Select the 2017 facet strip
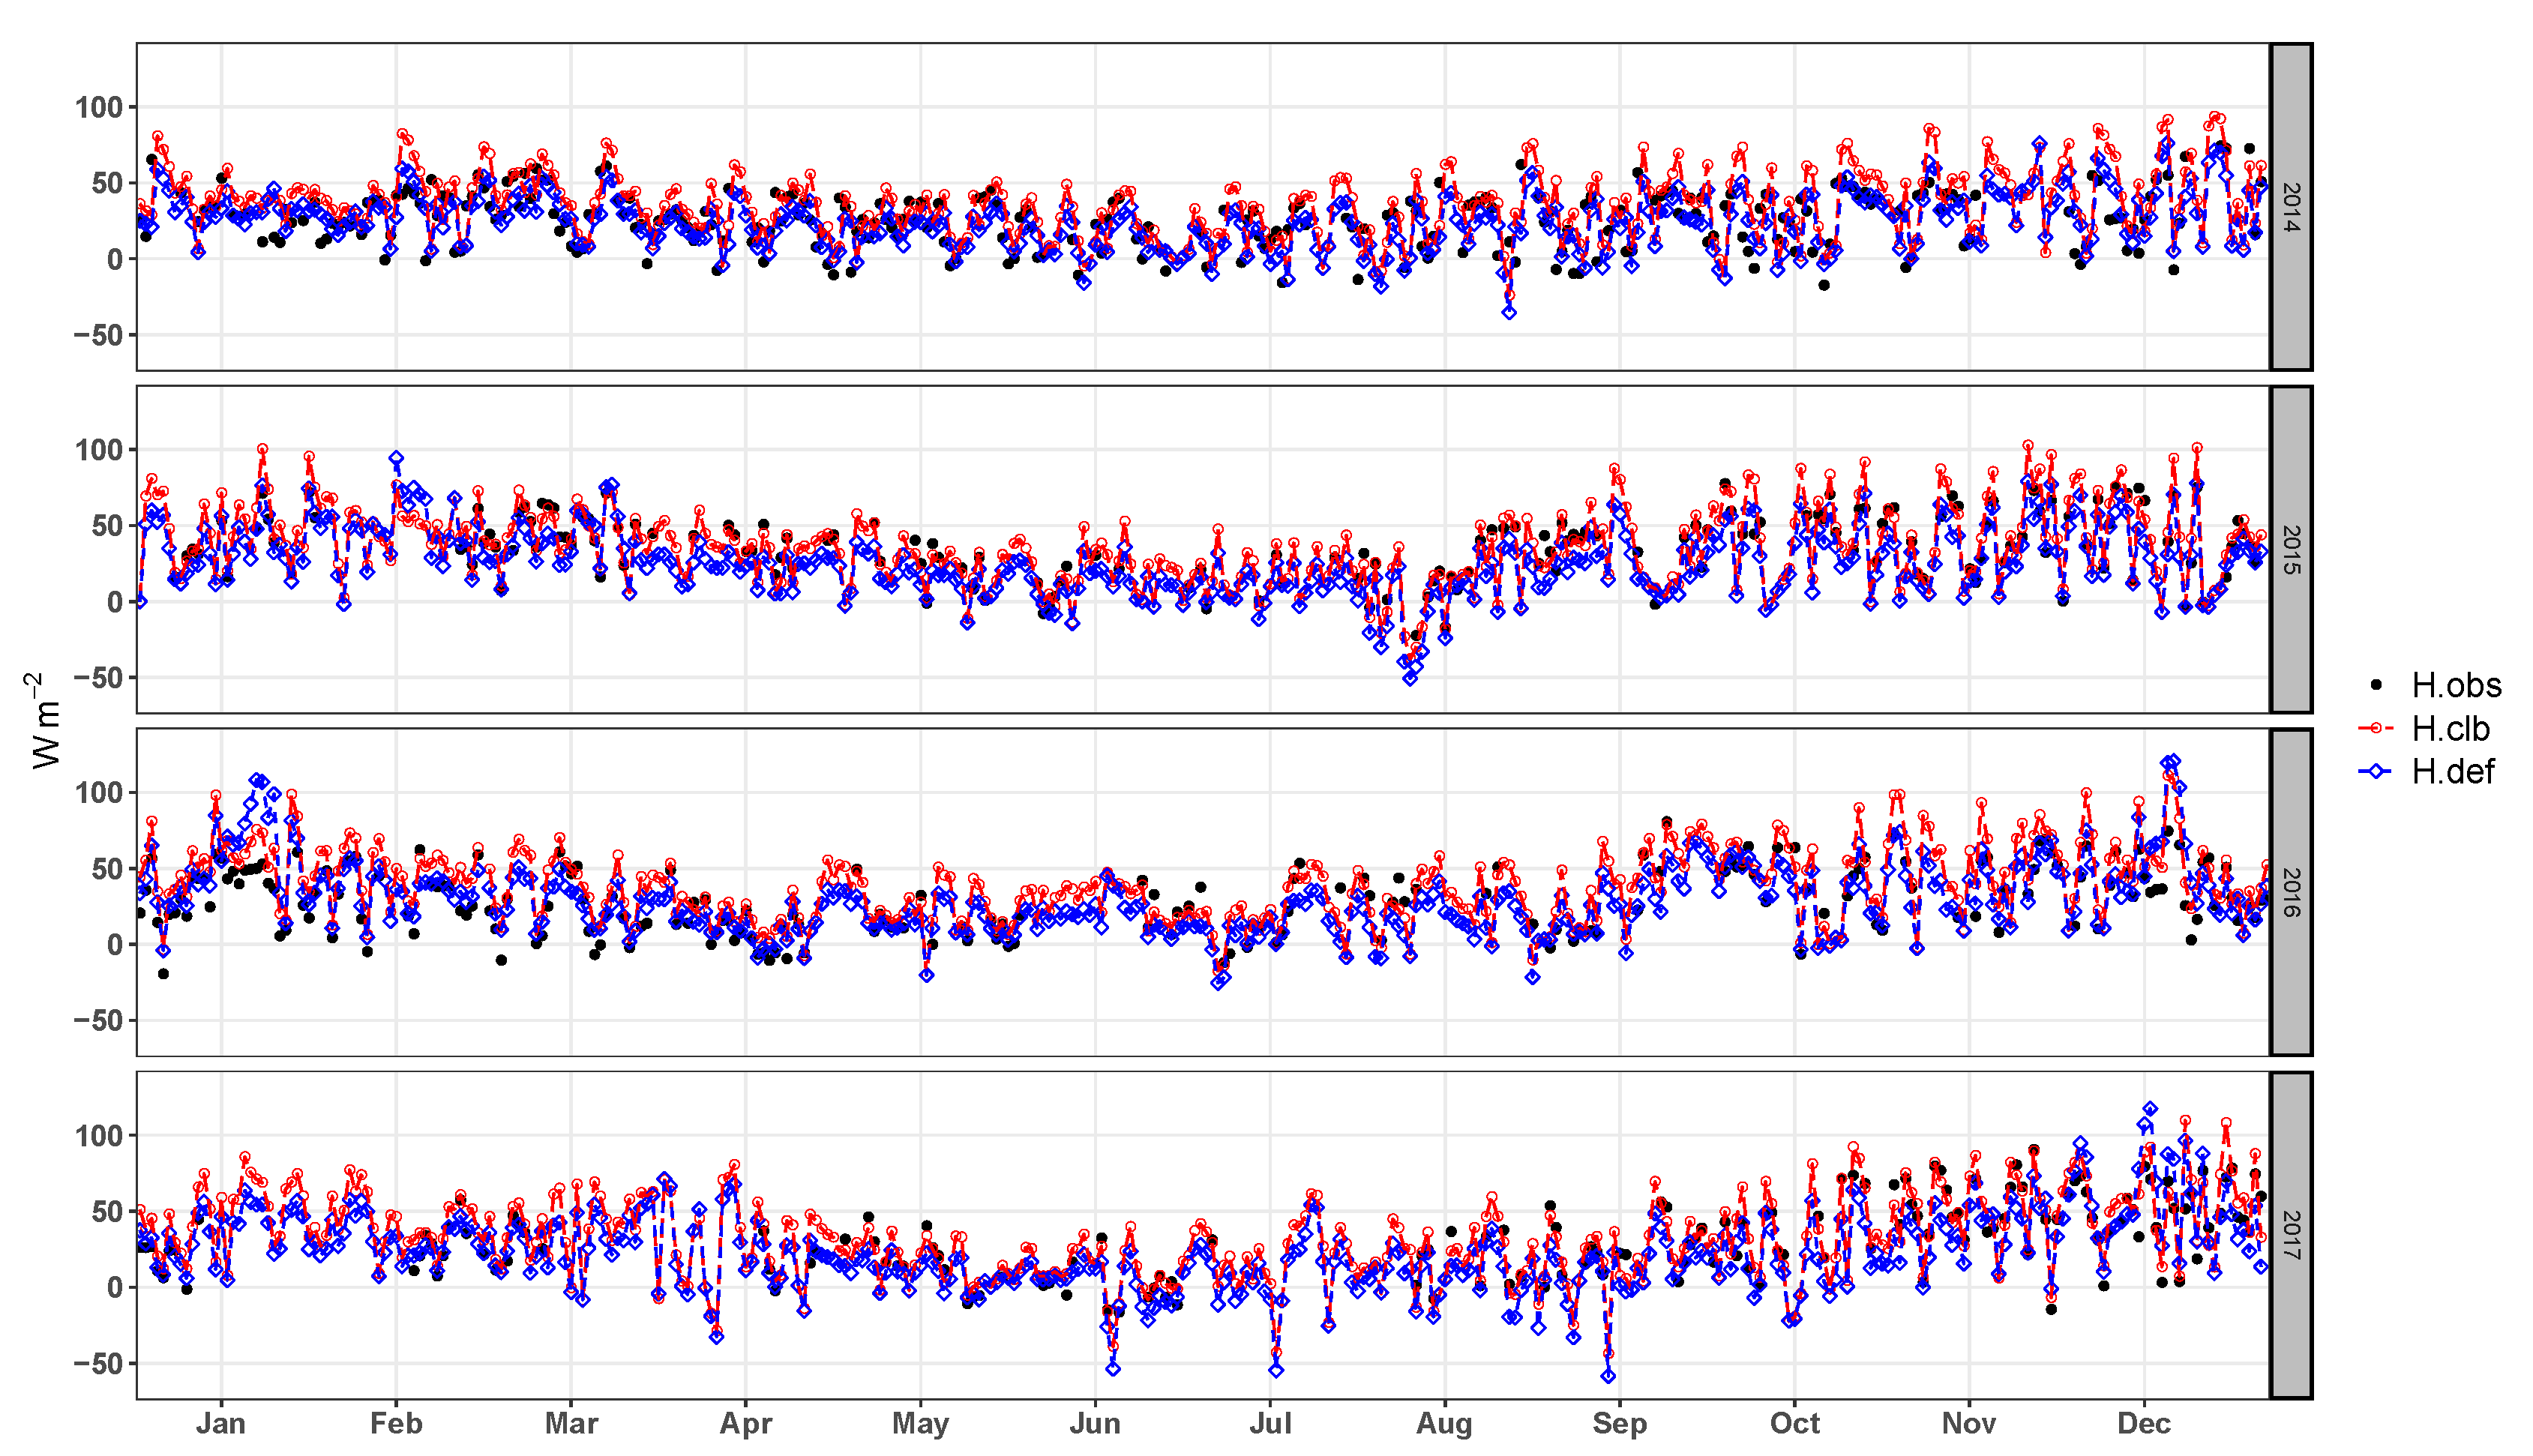This screenshot has height=1456, width=2533. point(2291,1235)
